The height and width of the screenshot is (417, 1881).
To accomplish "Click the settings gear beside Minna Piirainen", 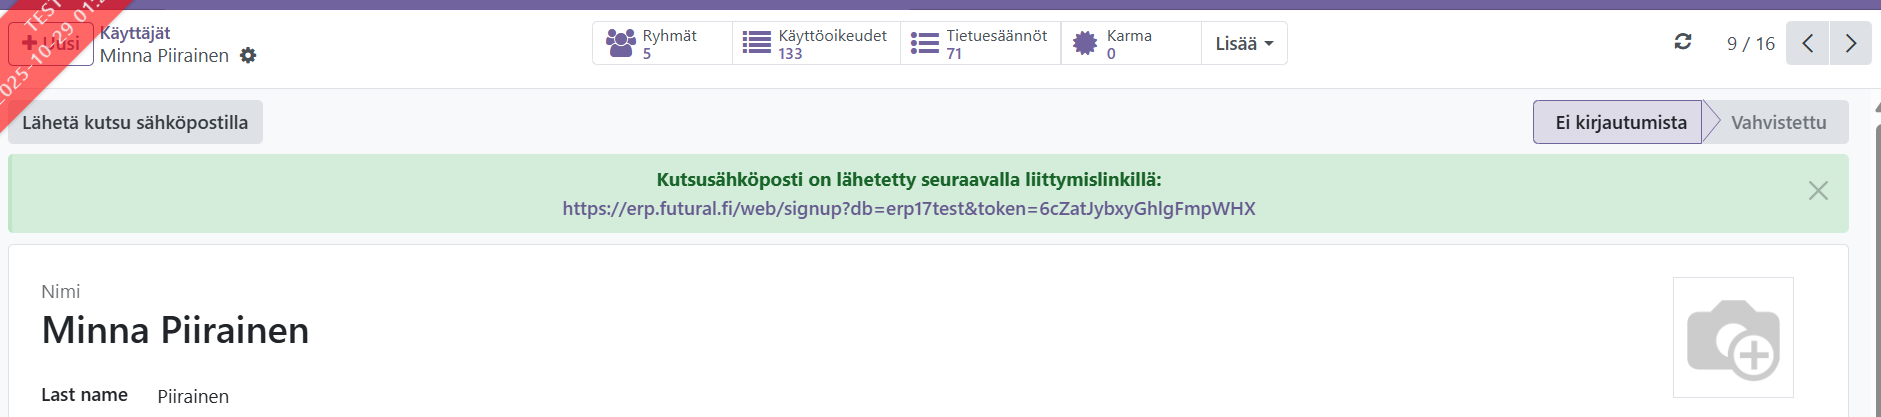I will pyautogui.click(x=248, y=56).
